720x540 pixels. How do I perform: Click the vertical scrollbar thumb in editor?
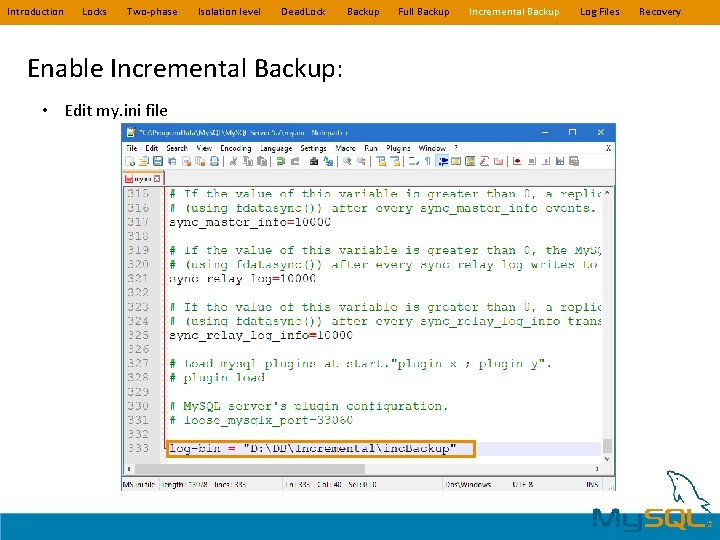607,445
